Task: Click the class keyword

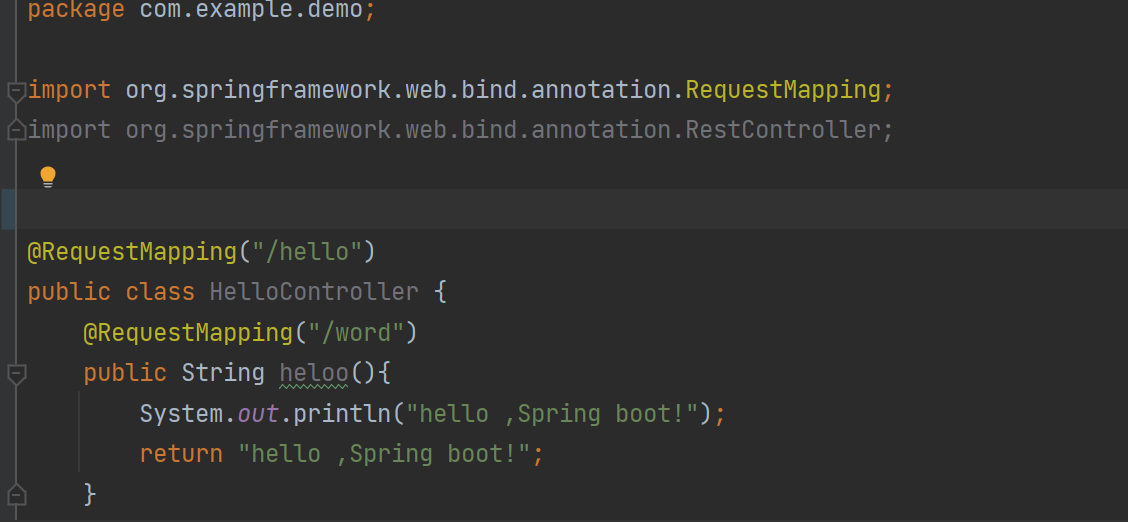Action: [x=160, y=292]
